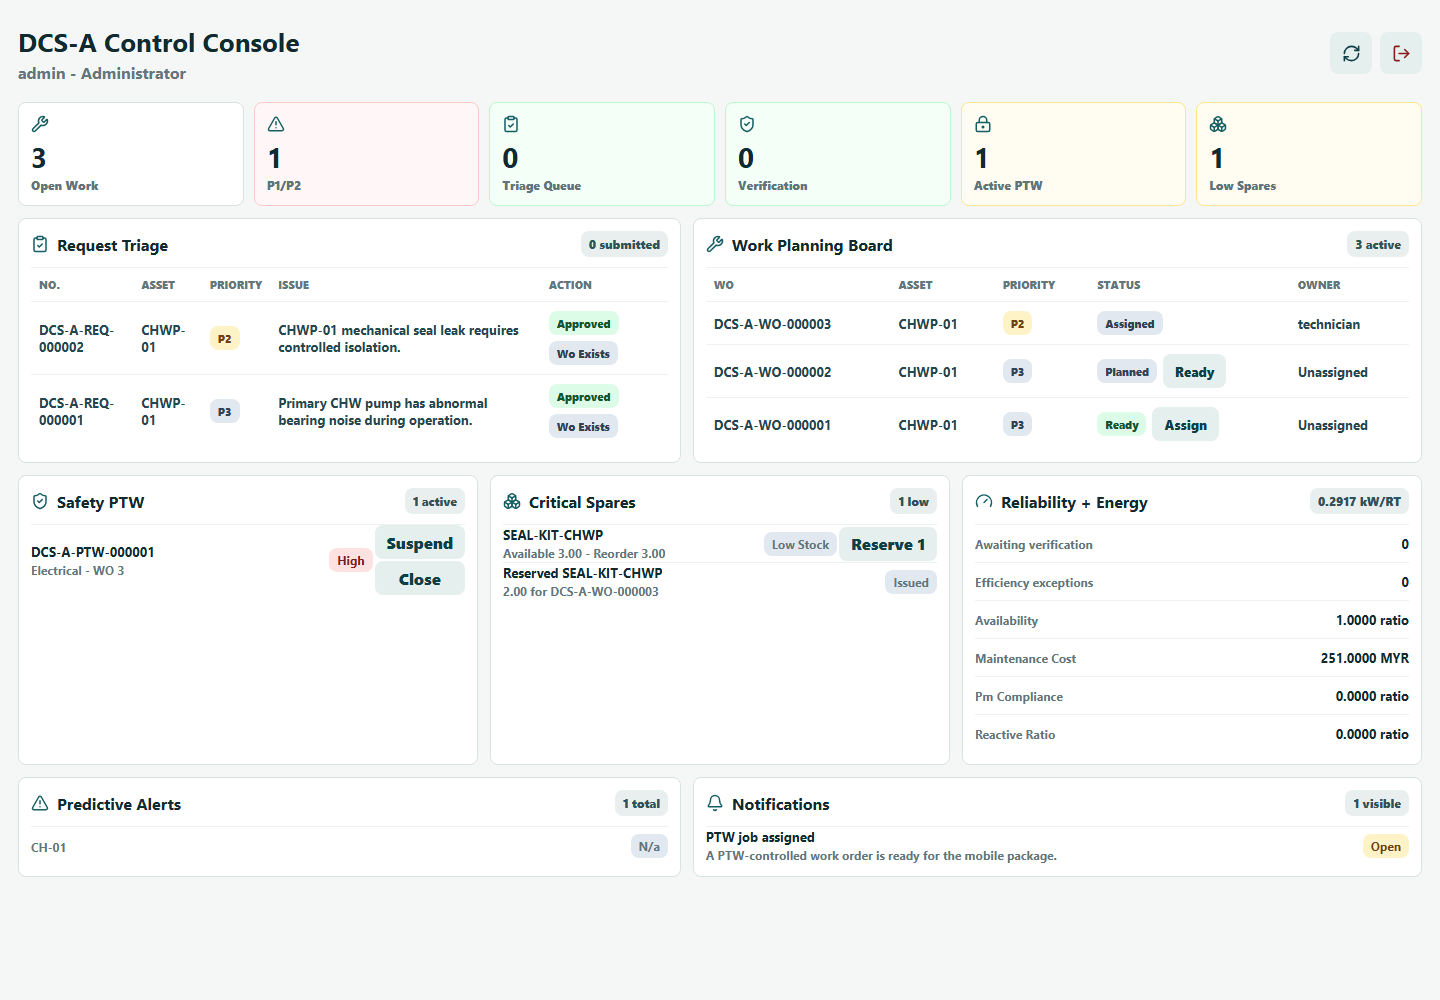This screenshot has width=1440, height=1000.
Task: Click the Issued badge for reserved seal kit
Action: (911, 583)
